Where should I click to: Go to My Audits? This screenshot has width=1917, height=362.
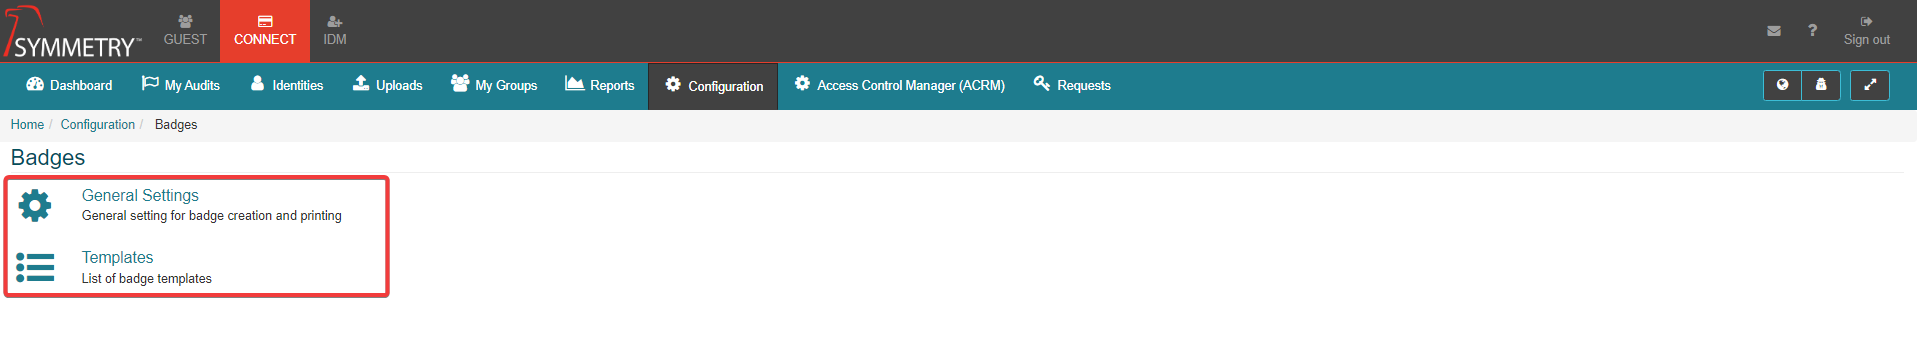point(181,85)
